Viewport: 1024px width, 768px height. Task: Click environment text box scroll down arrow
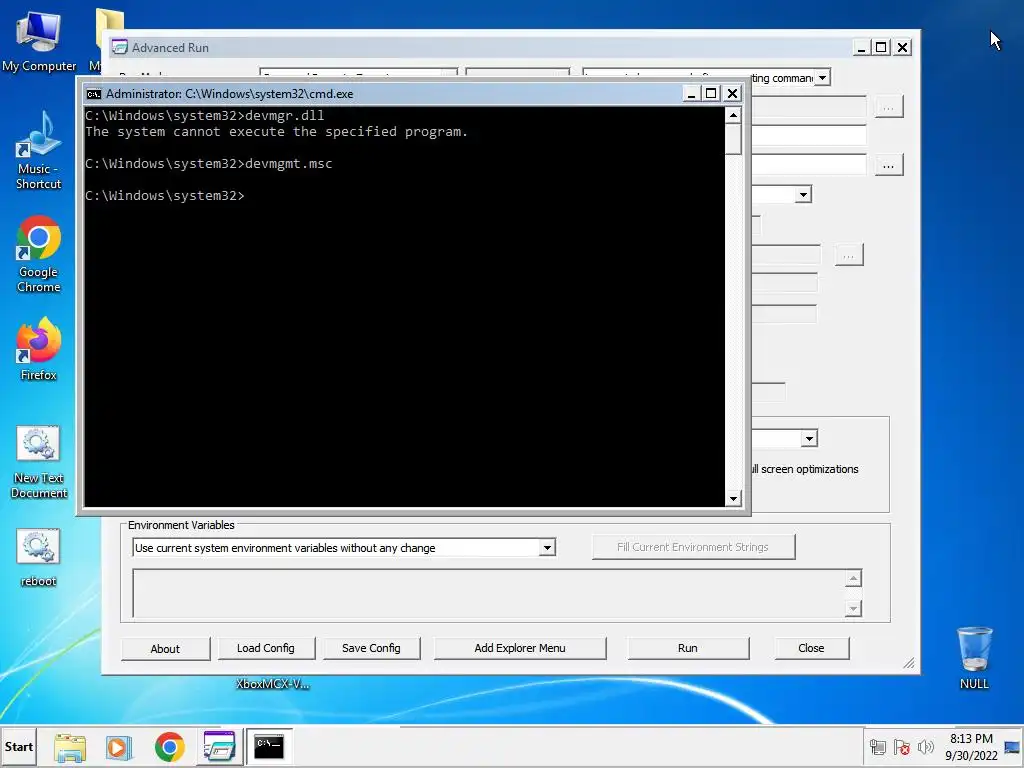point(853,609)
